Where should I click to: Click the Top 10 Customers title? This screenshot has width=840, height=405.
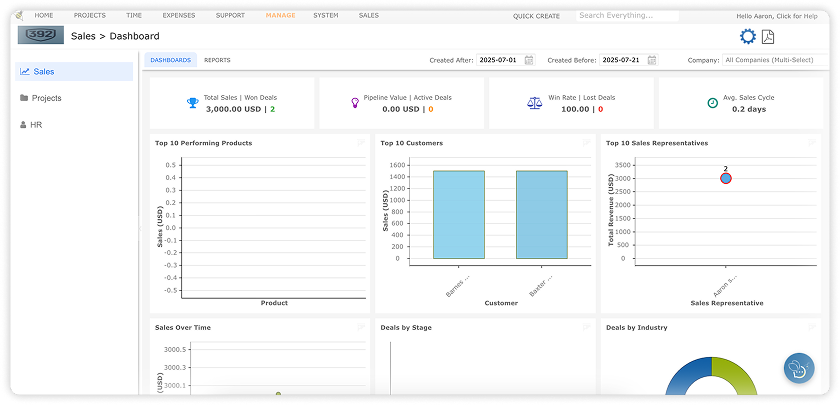[x=411, y=143]
